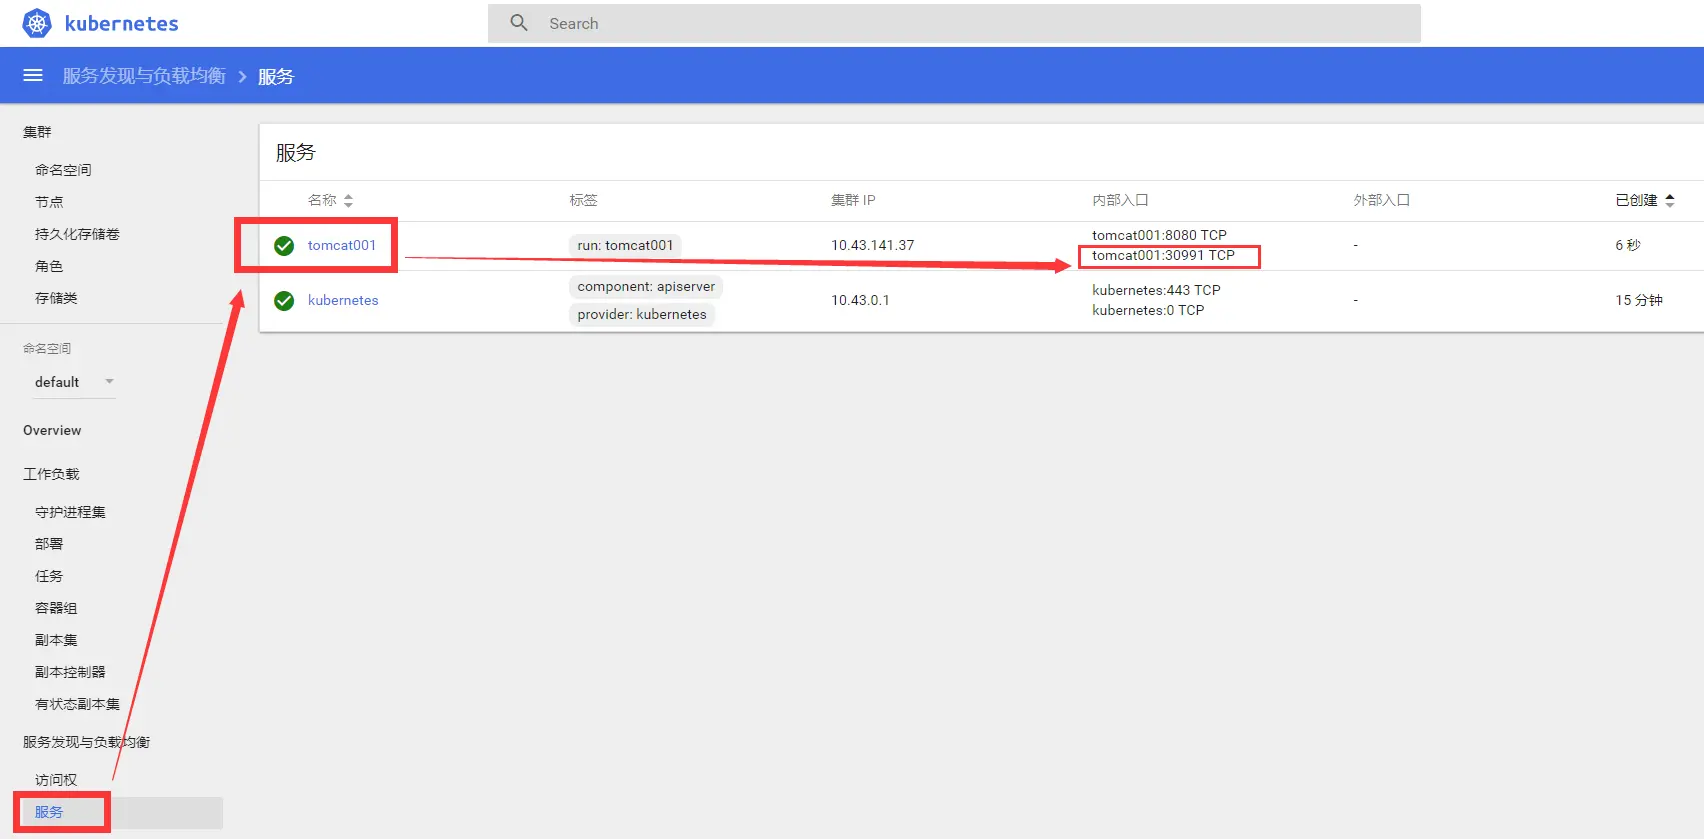The height and width of the screenshot is (839, 1704).
Task: Click the 6 秒 creation time
Action: tap(1628, 245)
